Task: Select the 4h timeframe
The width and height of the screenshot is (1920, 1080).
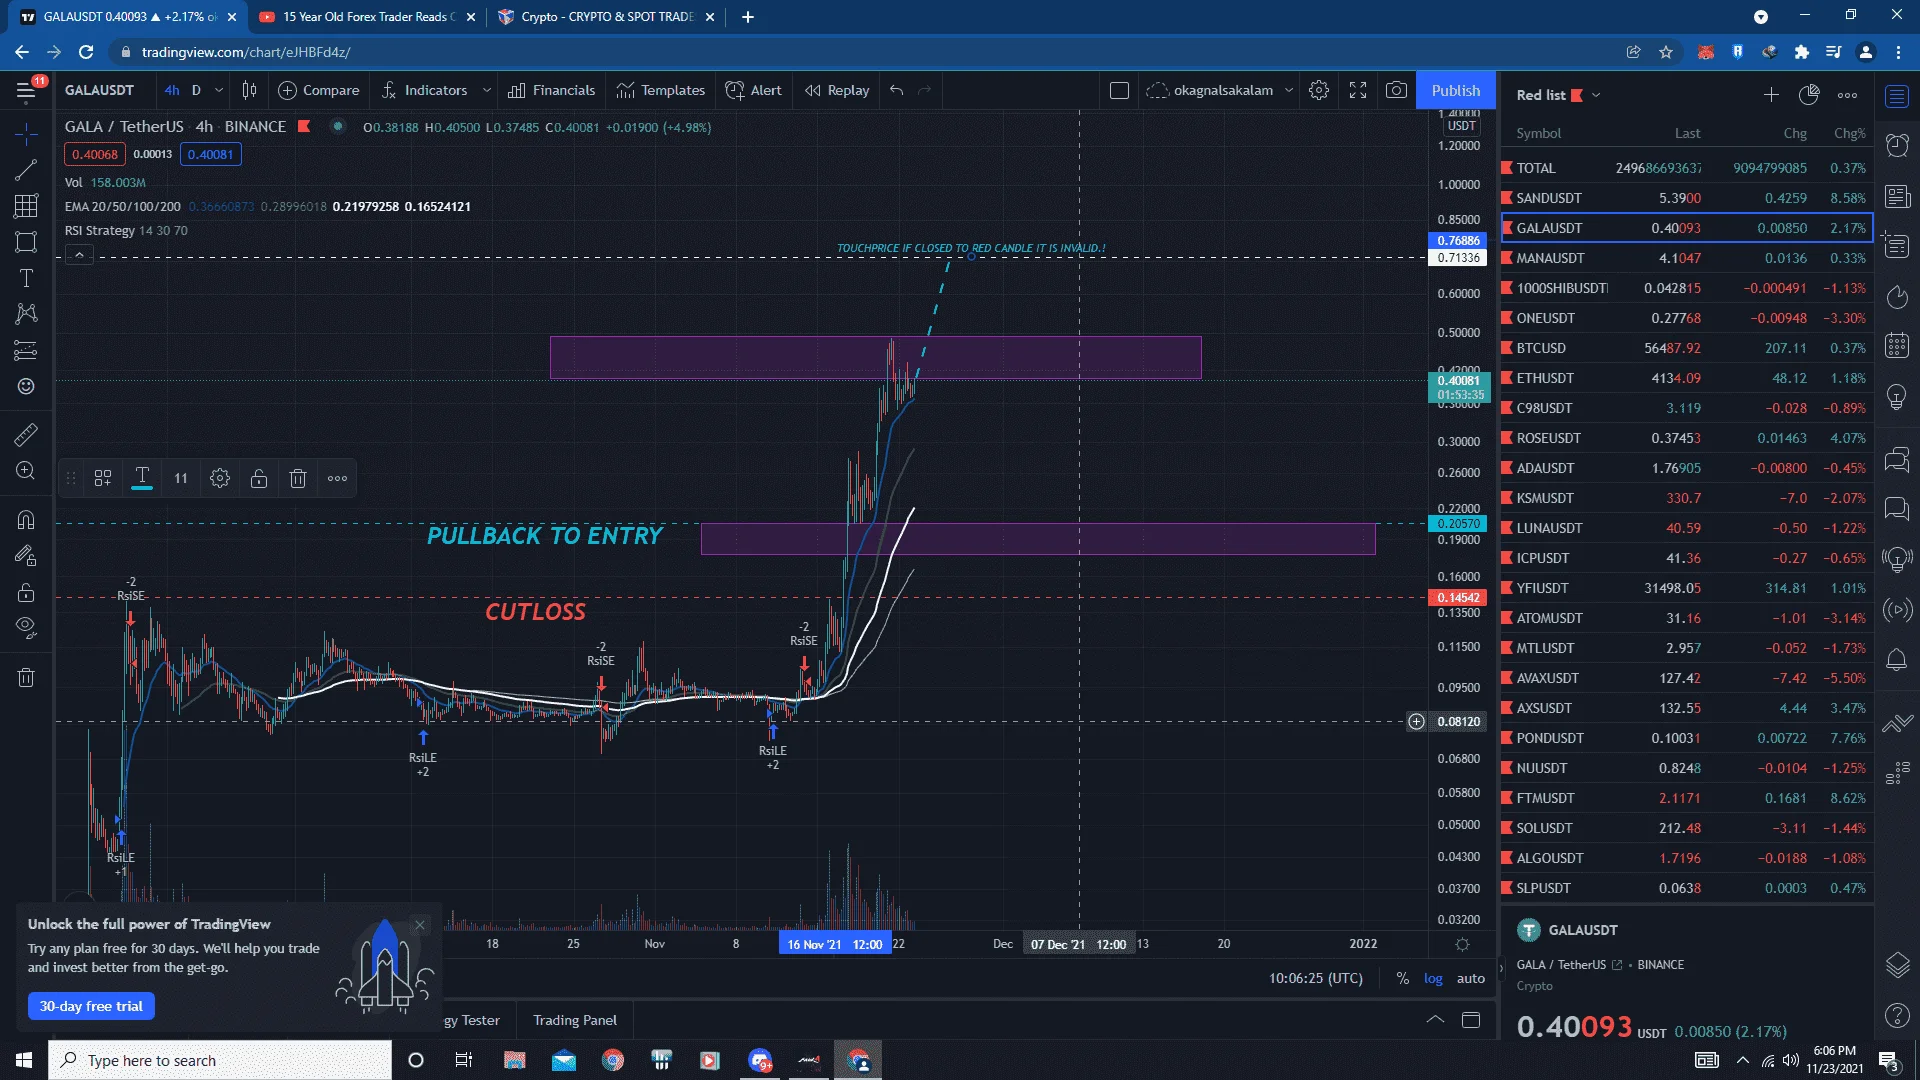Action: [172, 90]
